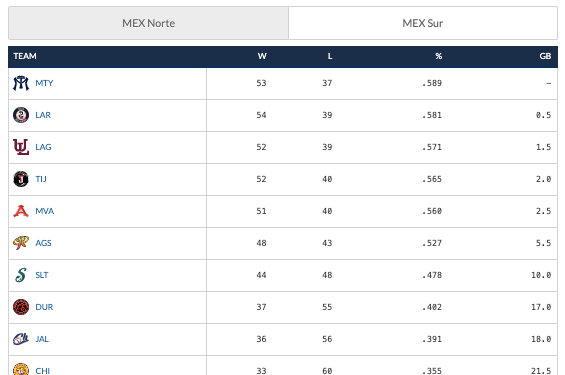Click the GB column header
The image size is (565, 375).
545,56
